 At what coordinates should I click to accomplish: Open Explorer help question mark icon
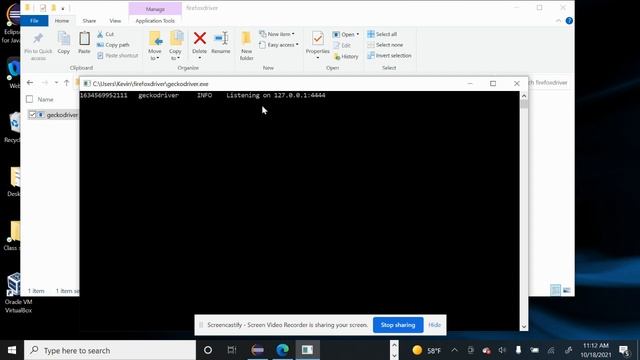[x=569, y=21]
